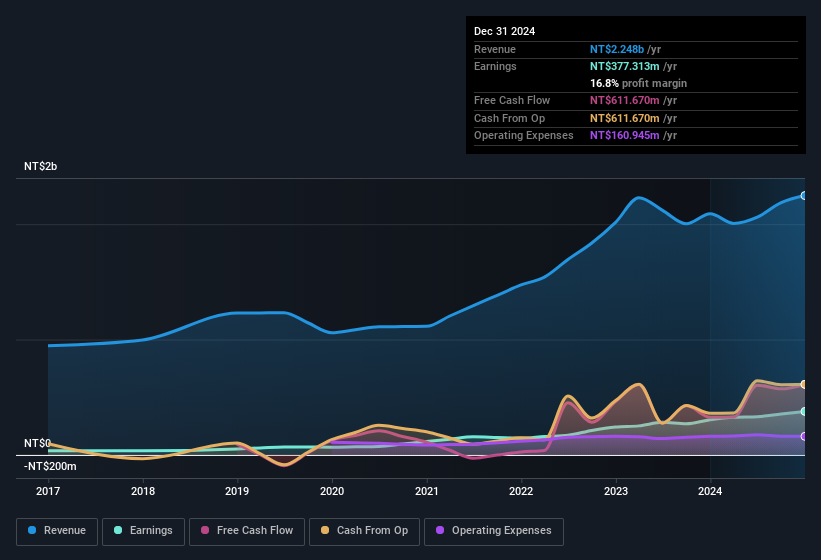Toggle the Cash From Op legend button
This screenshot has width=821, height=560.
pos(364,531)
